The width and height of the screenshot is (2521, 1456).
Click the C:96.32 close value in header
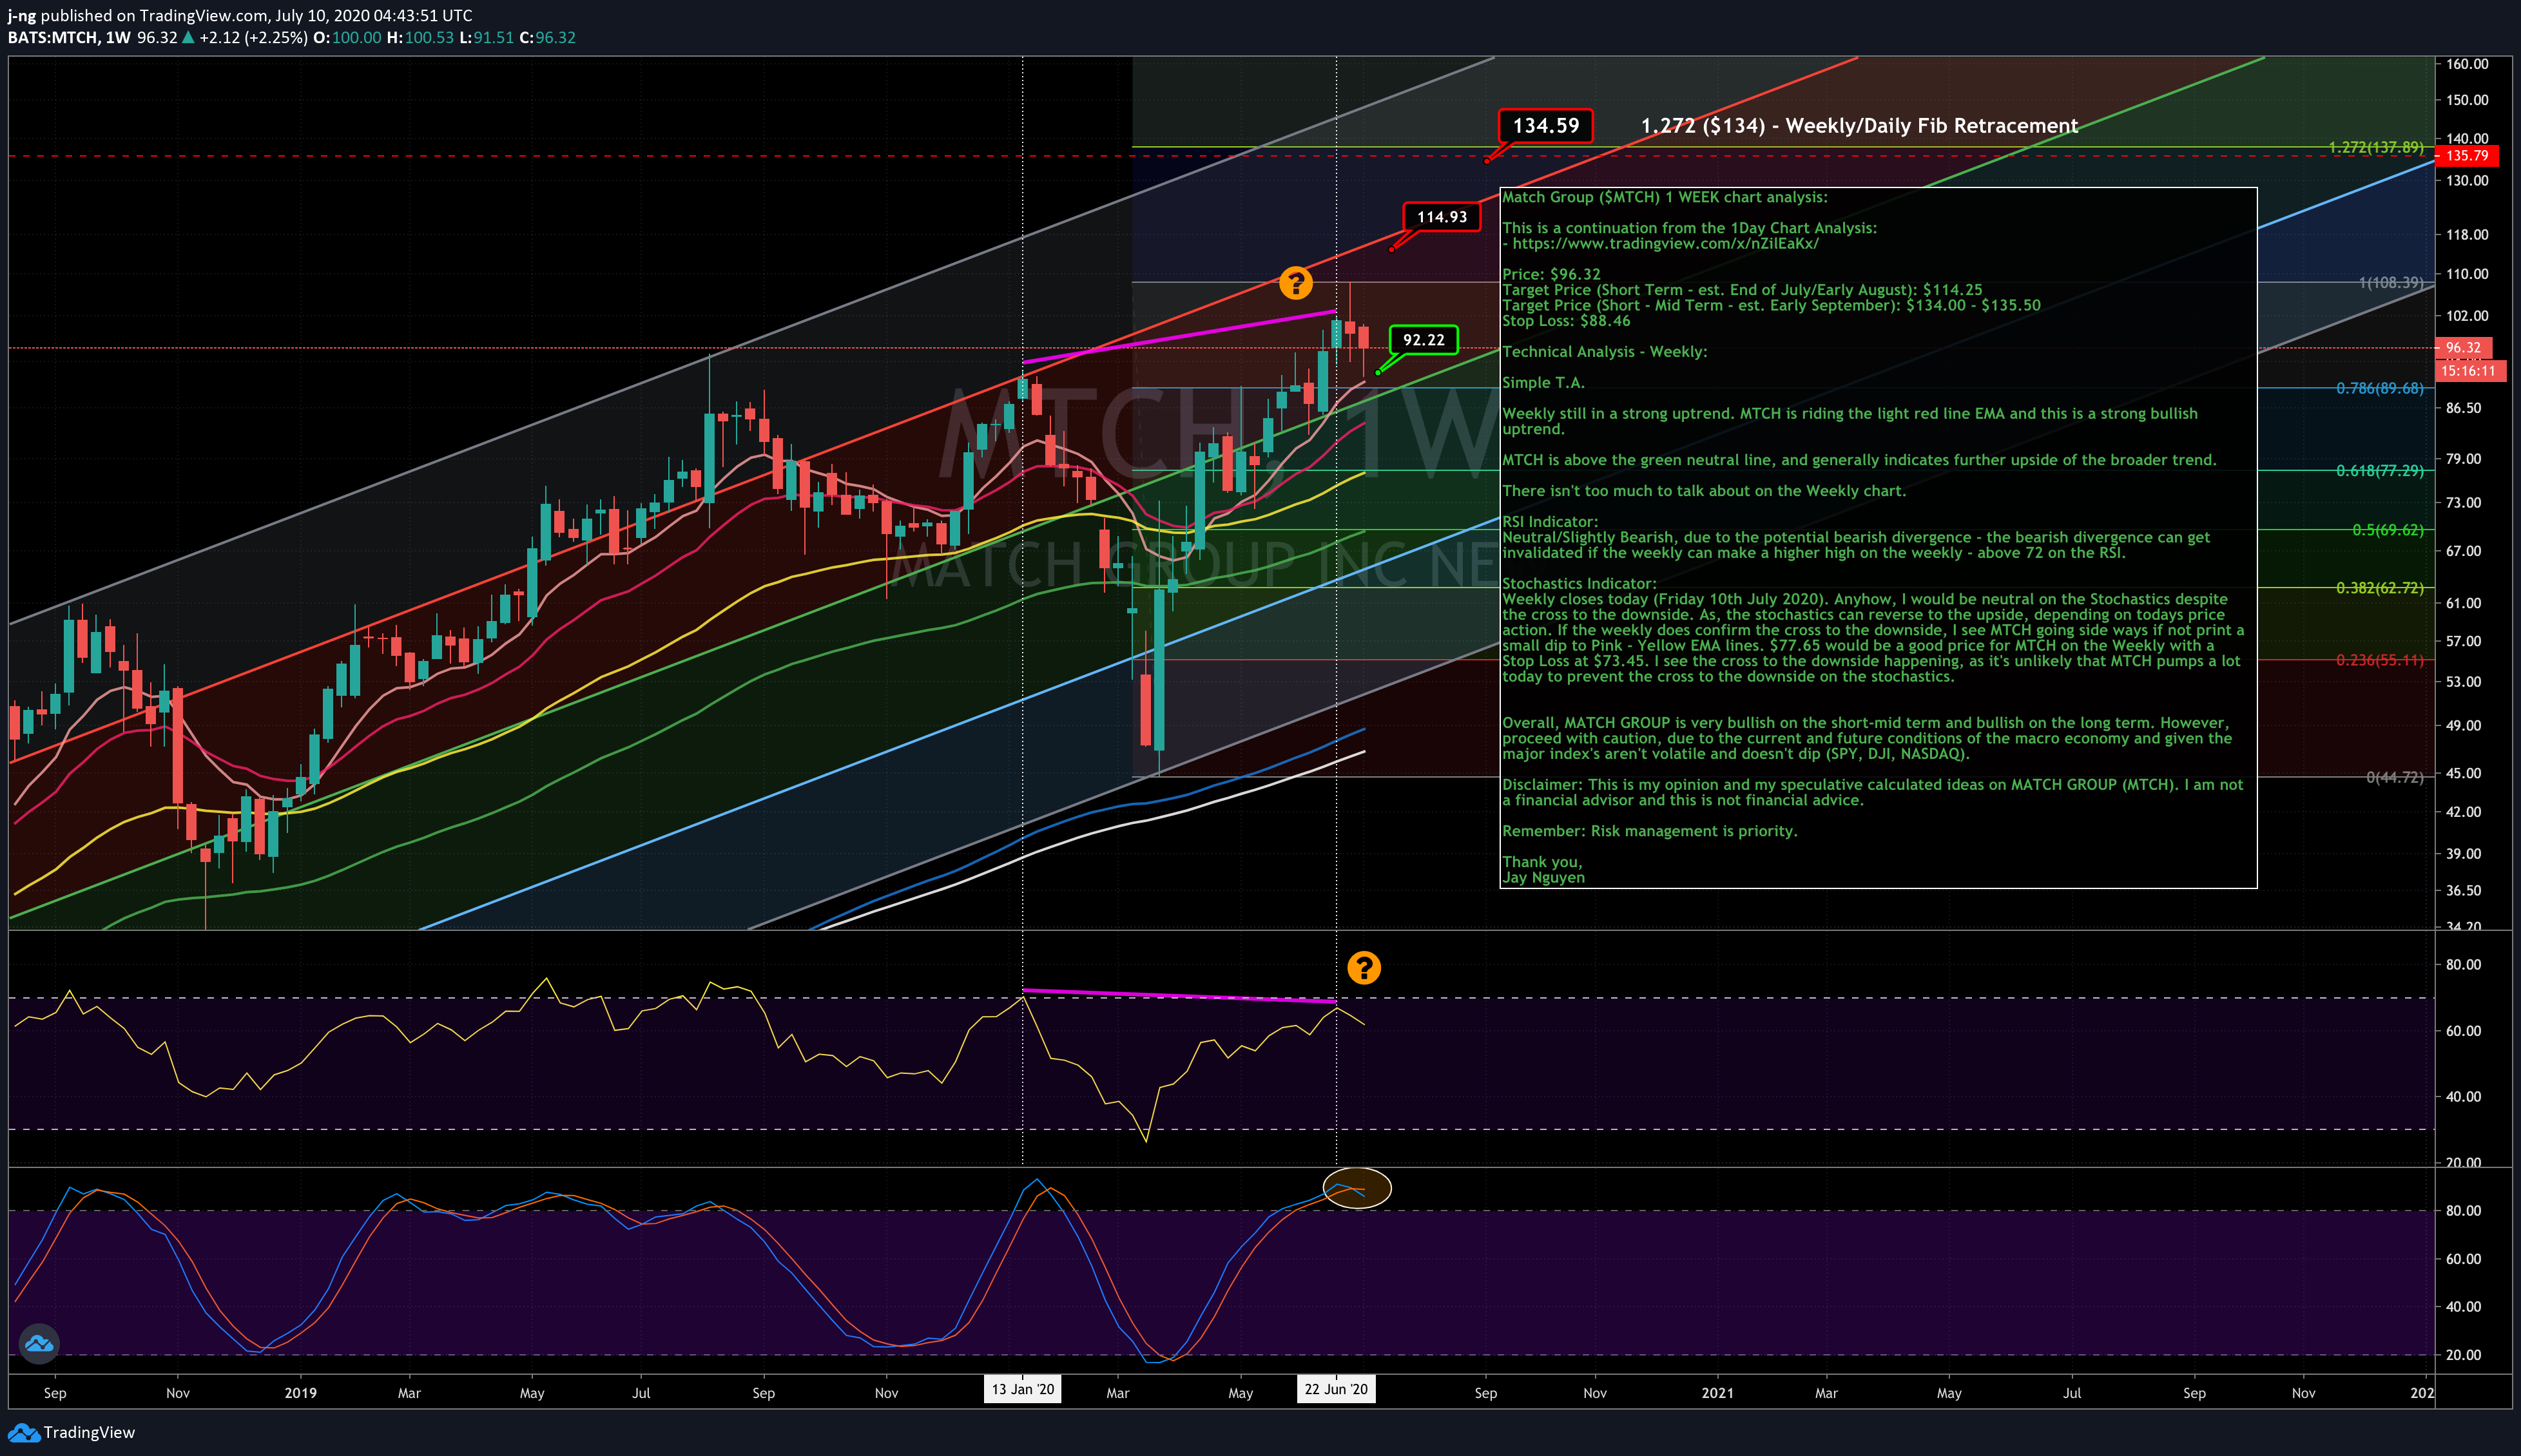coord(547,37)
